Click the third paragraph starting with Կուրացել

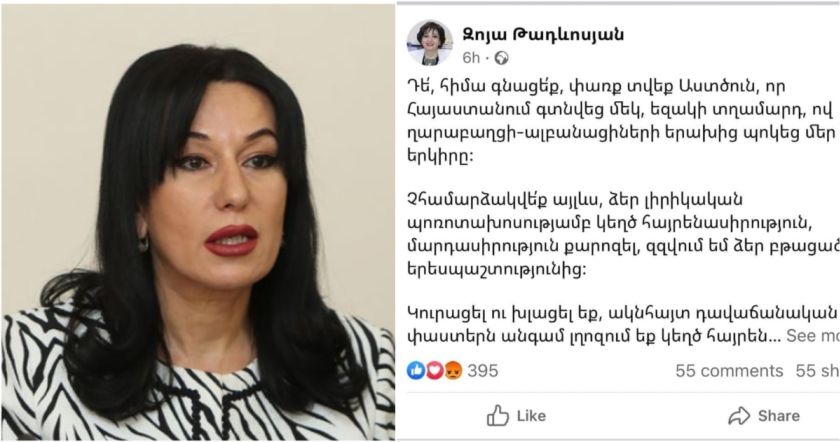click(621, 324)
